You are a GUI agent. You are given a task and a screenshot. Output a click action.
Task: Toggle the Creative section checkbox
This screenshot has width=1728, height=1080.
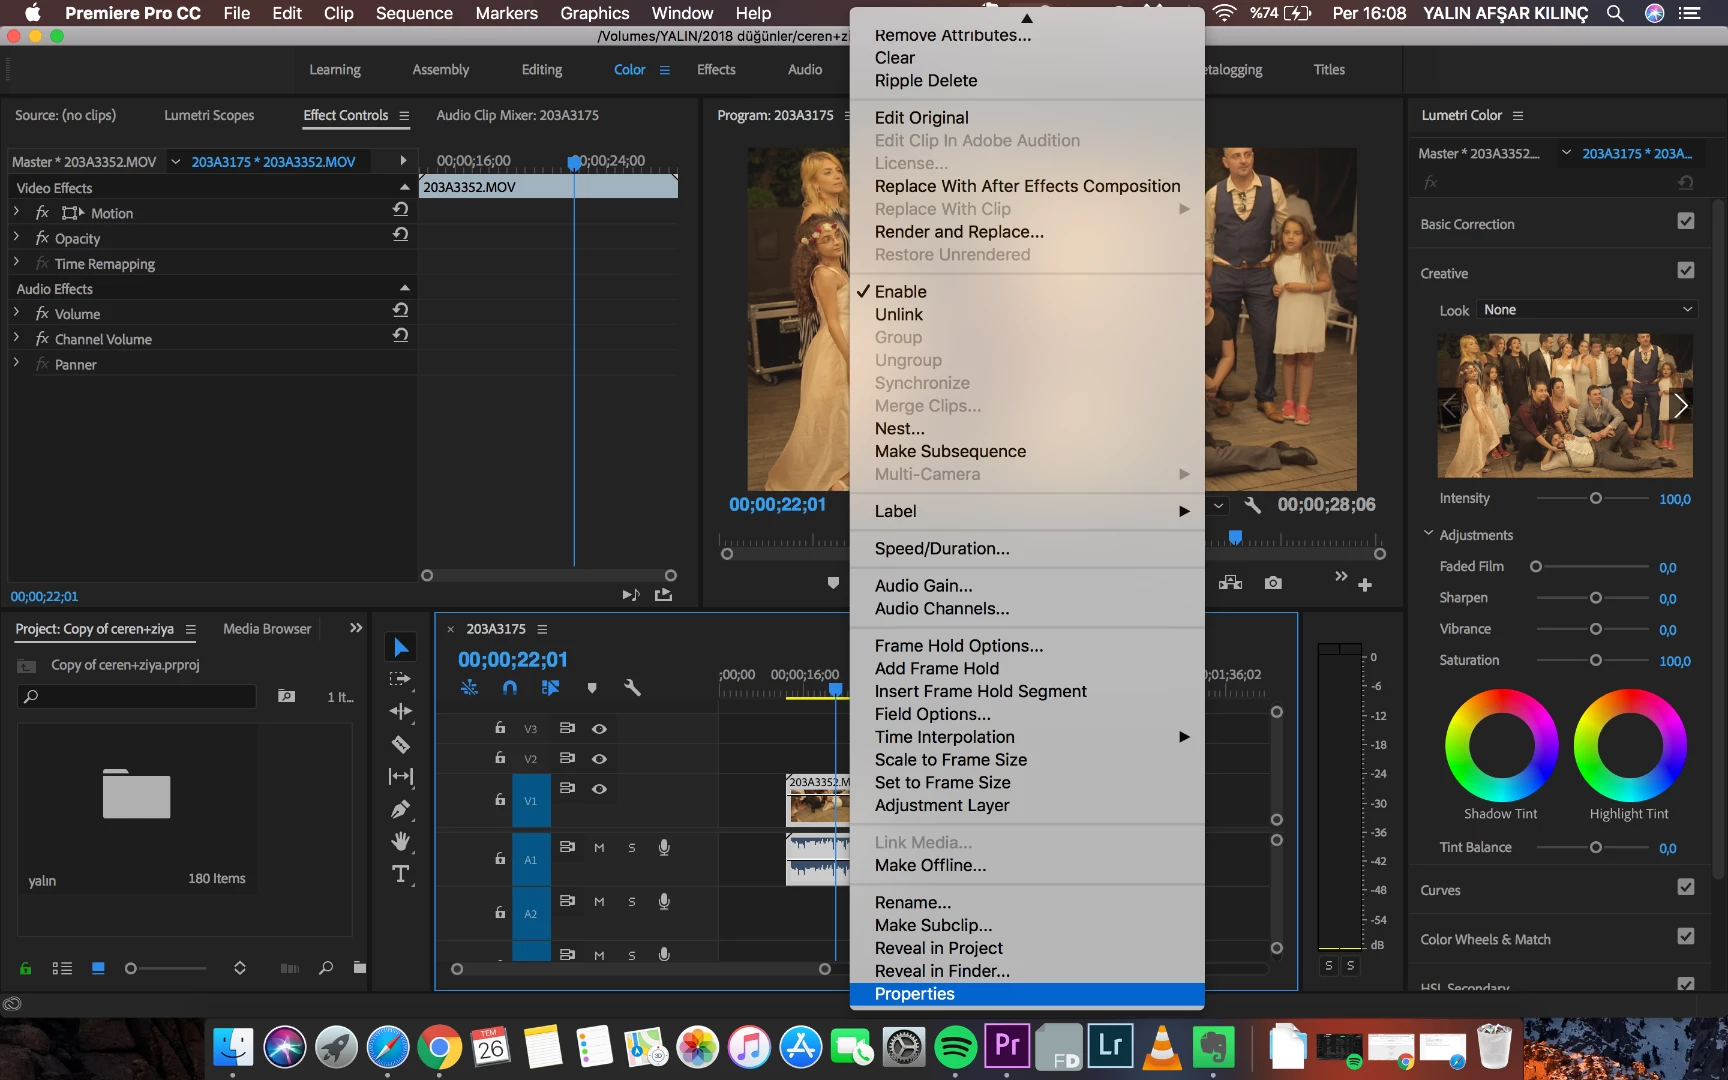pyautogui.click(x=1686, y=270)
